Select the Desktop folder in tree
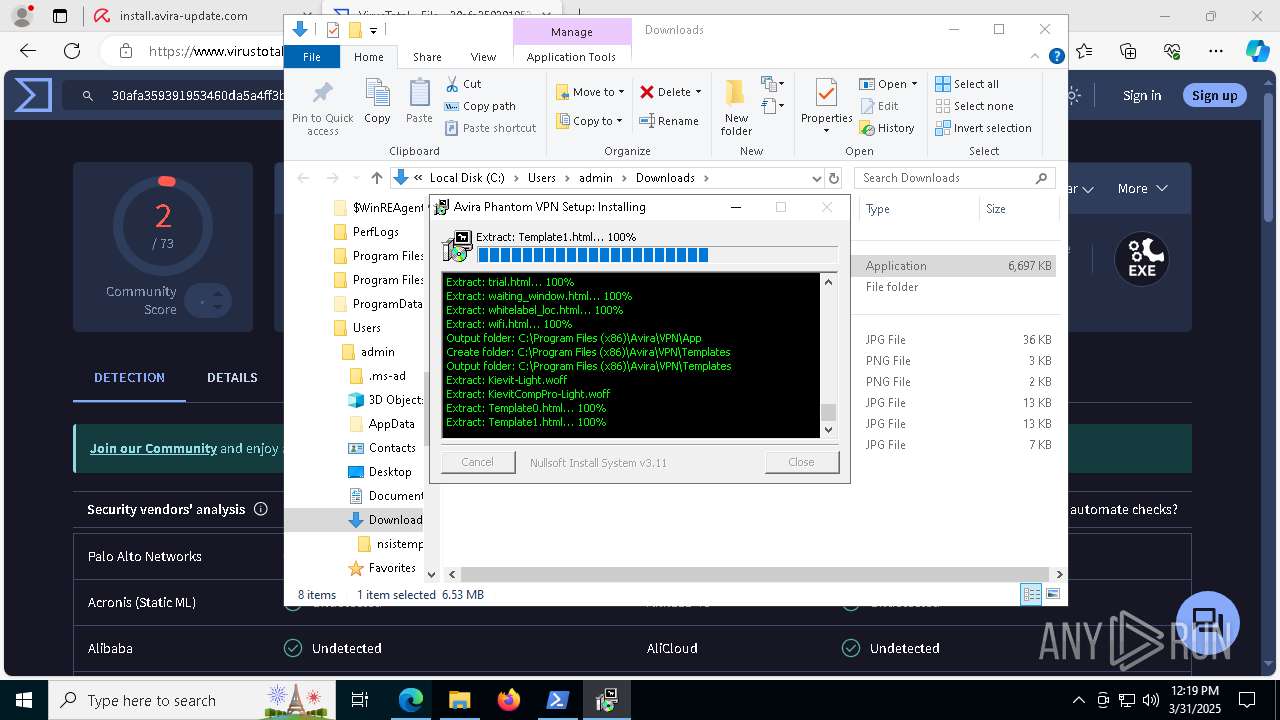Screen dimensions: 1280x720 point(390,472)
